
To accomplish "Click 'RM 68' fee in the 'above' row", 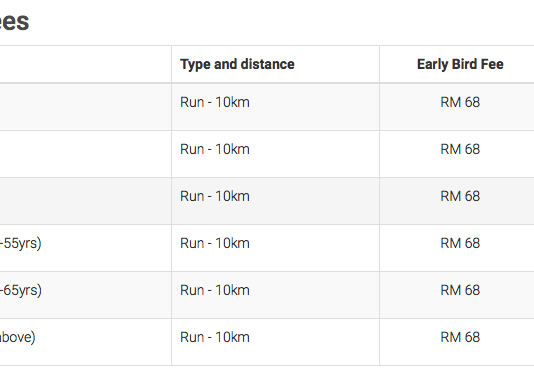I will tap(460, 337).
